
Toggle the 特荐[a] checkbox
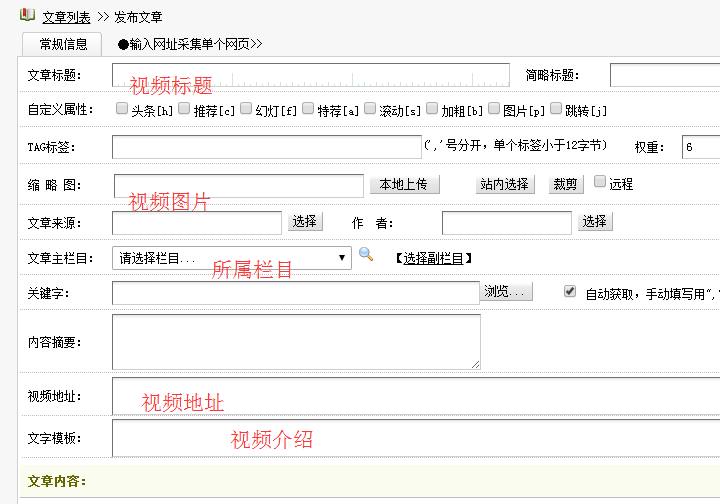308,108
